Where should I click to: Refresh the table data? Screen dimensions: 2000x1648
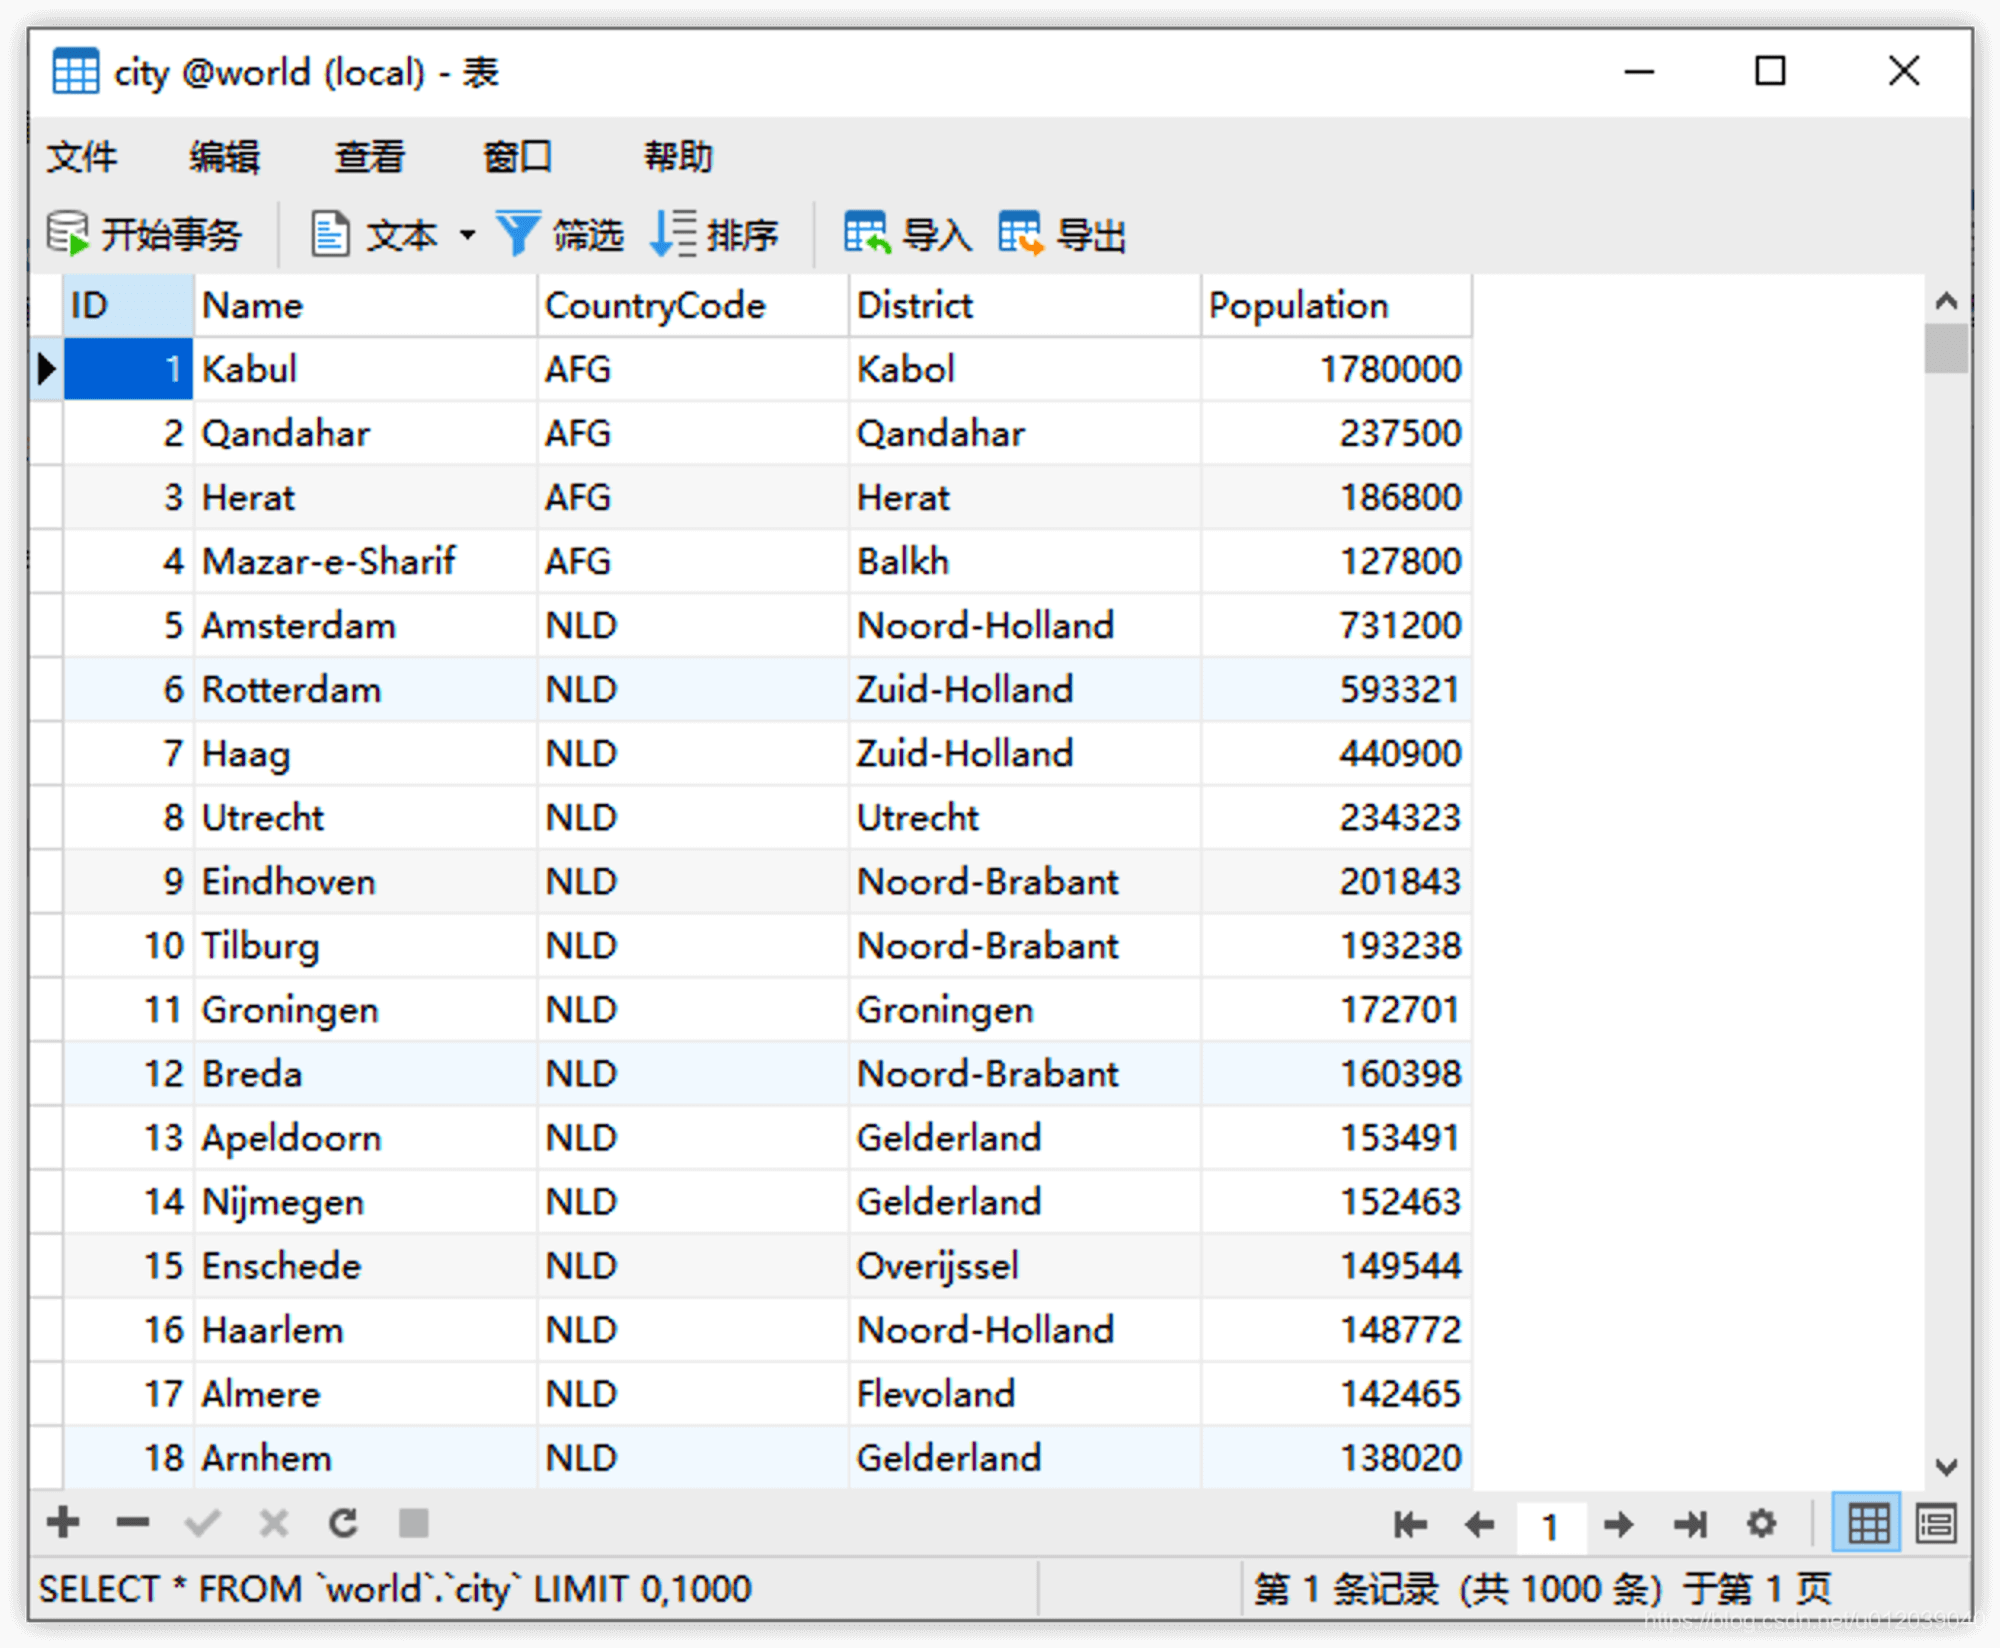[x=343, y=1523]
